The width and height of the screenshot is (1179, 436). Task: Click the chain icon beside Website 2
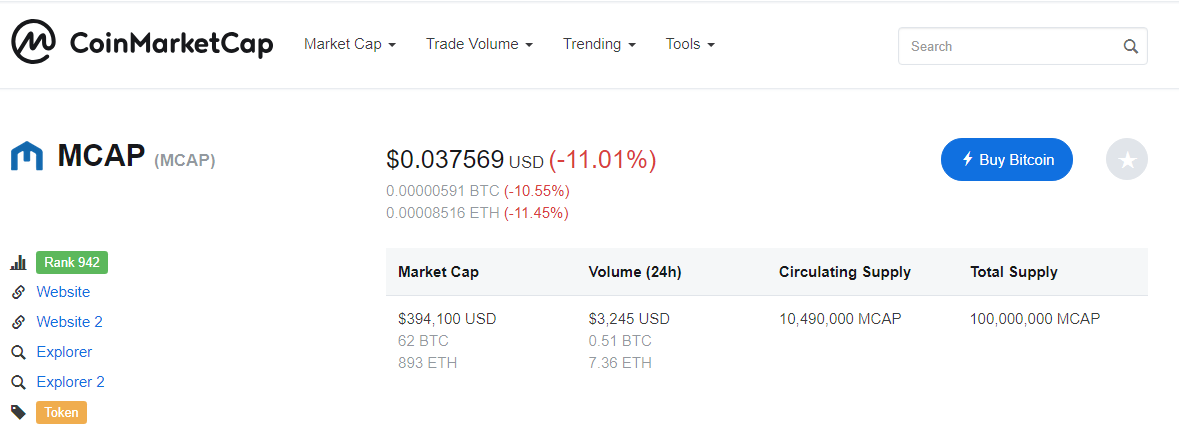click(x=18, y=322)
